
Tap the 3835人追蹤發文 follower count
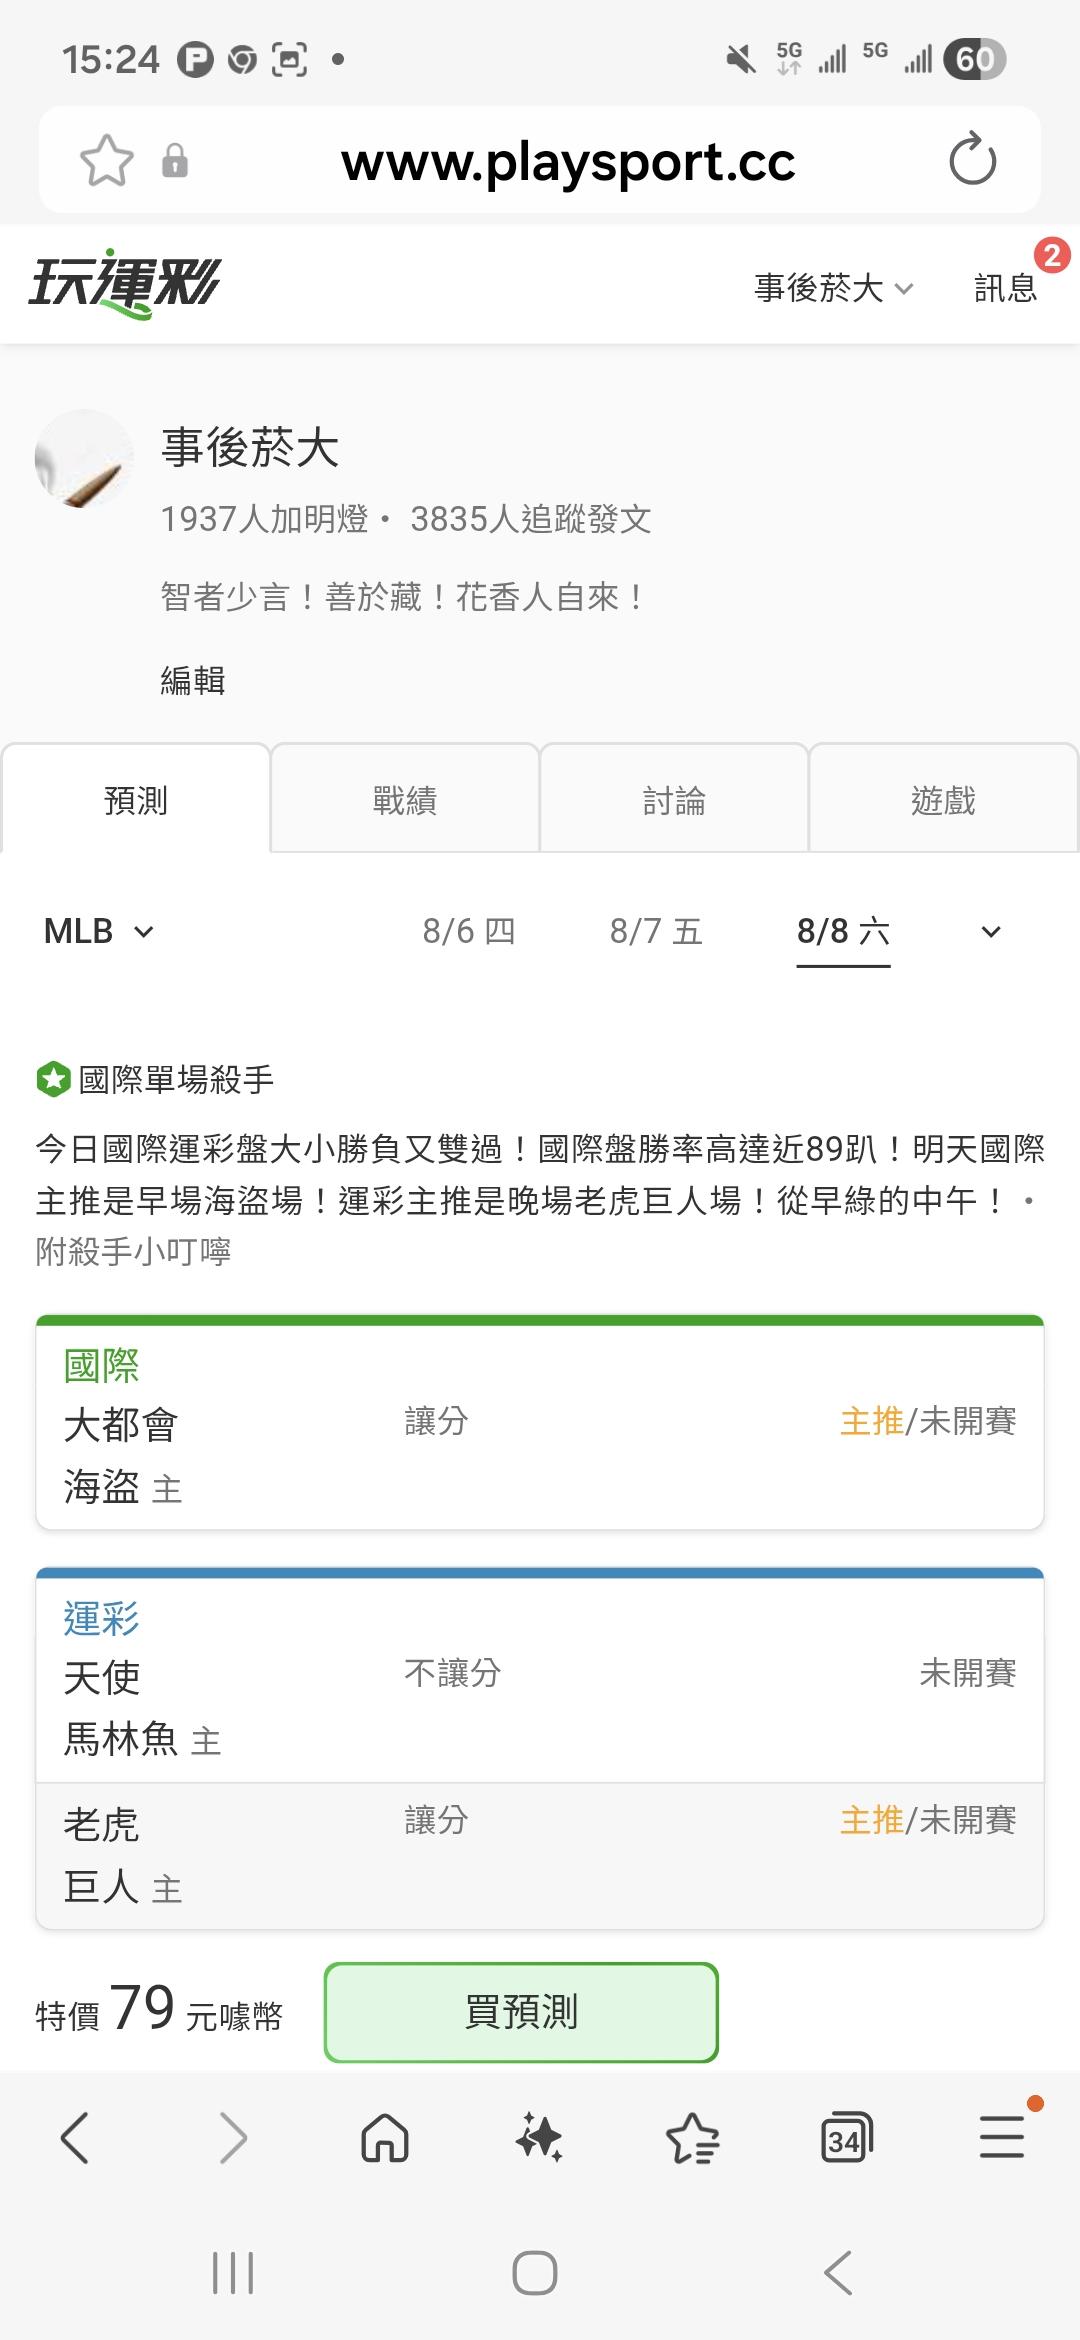coord(531,519)
